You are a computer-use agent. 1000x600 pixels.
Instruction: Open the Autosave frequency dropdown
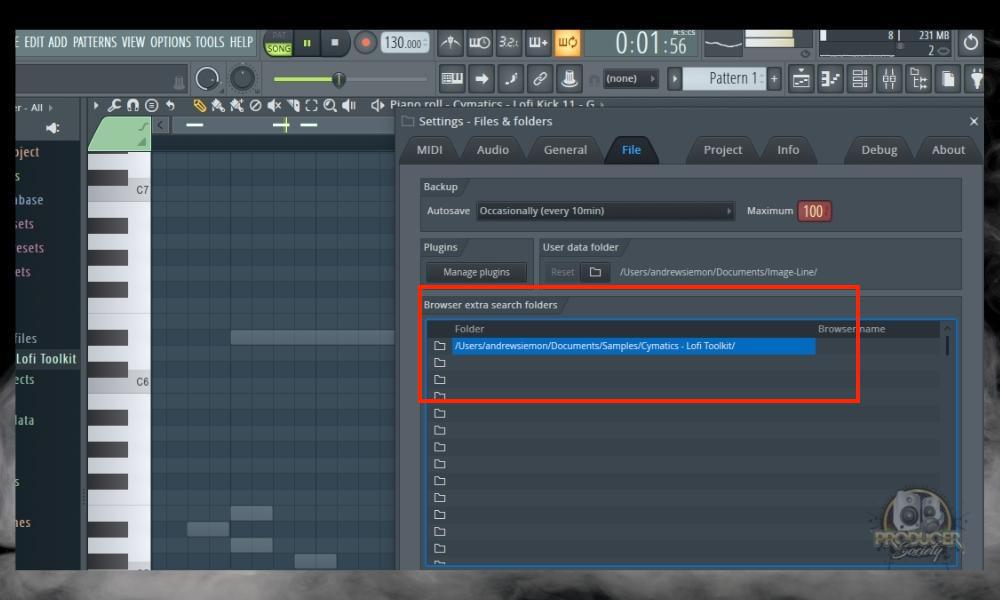pos(605,211)
